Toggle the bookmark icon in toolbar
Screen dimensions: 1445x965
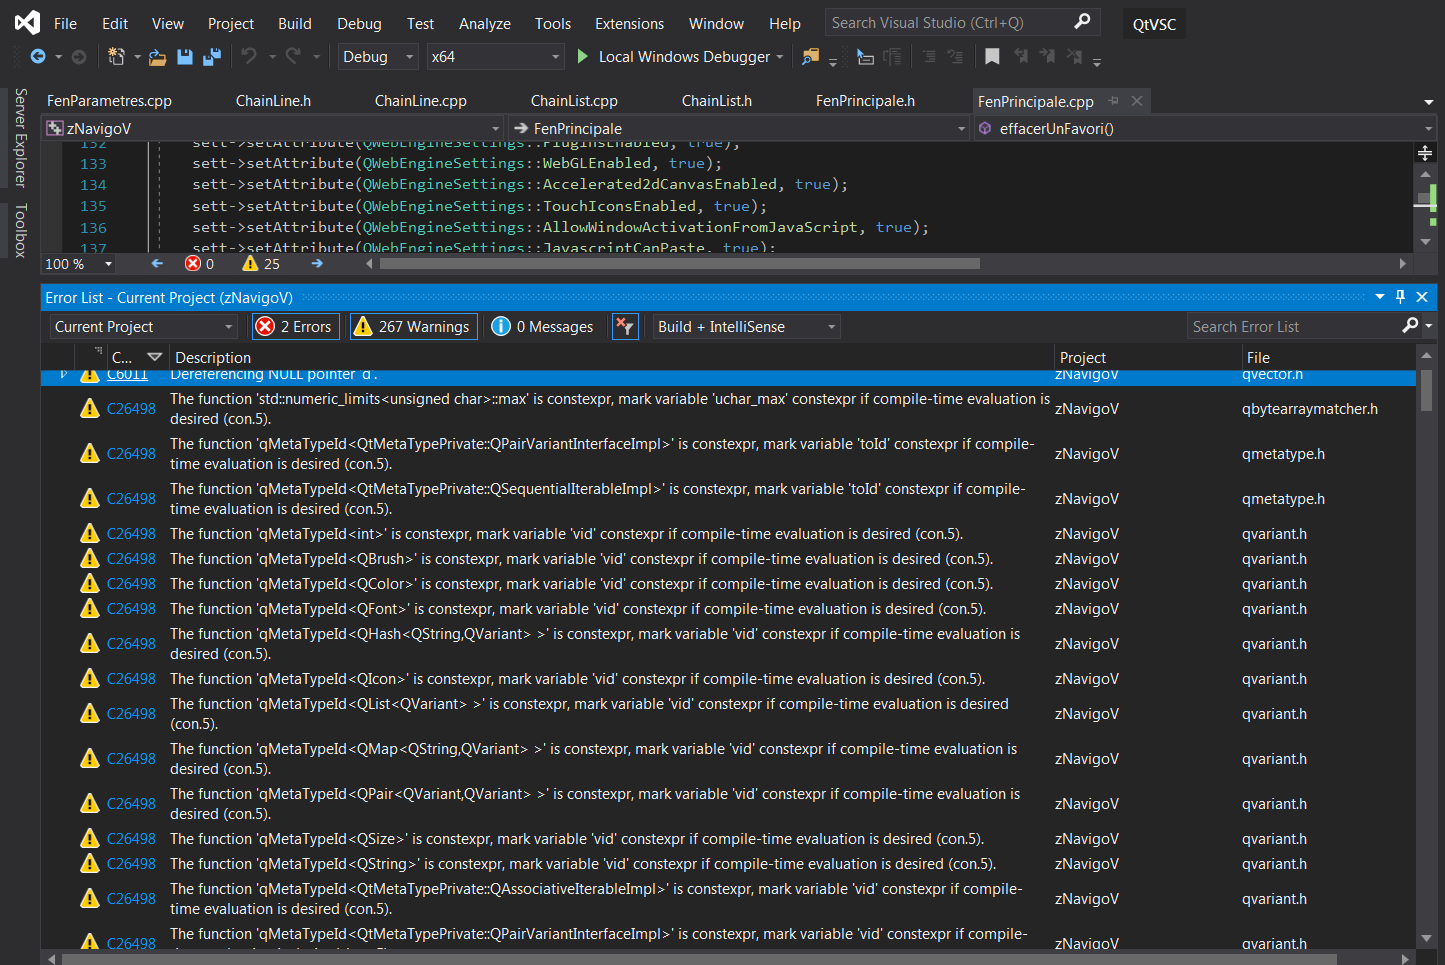(x=992, y=57)
